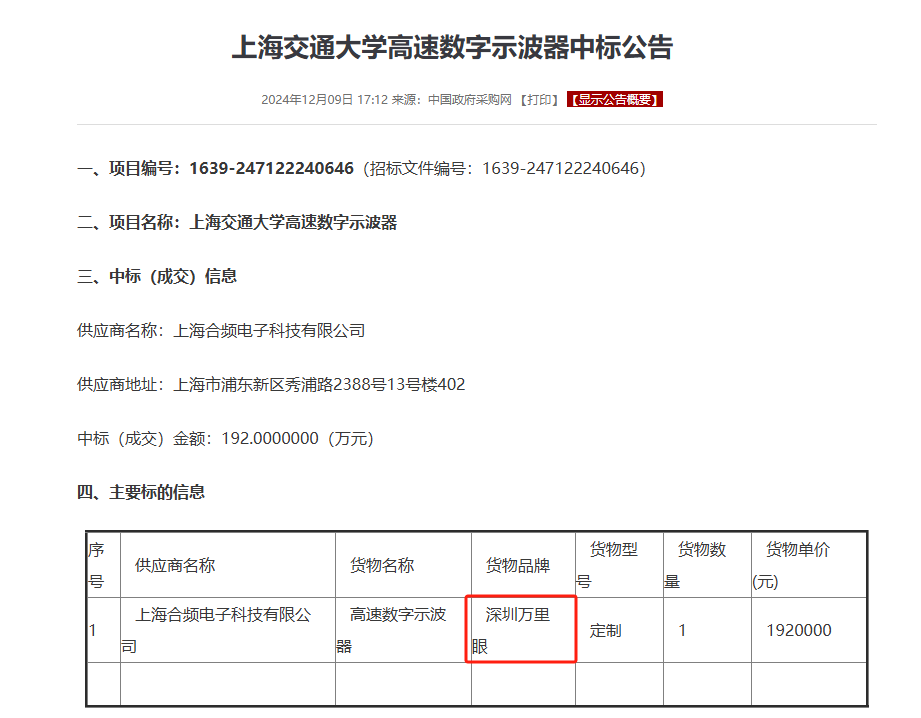Click the 定制 model cell
The height and width of the screenshot is (718, 921).
(605, 630)
